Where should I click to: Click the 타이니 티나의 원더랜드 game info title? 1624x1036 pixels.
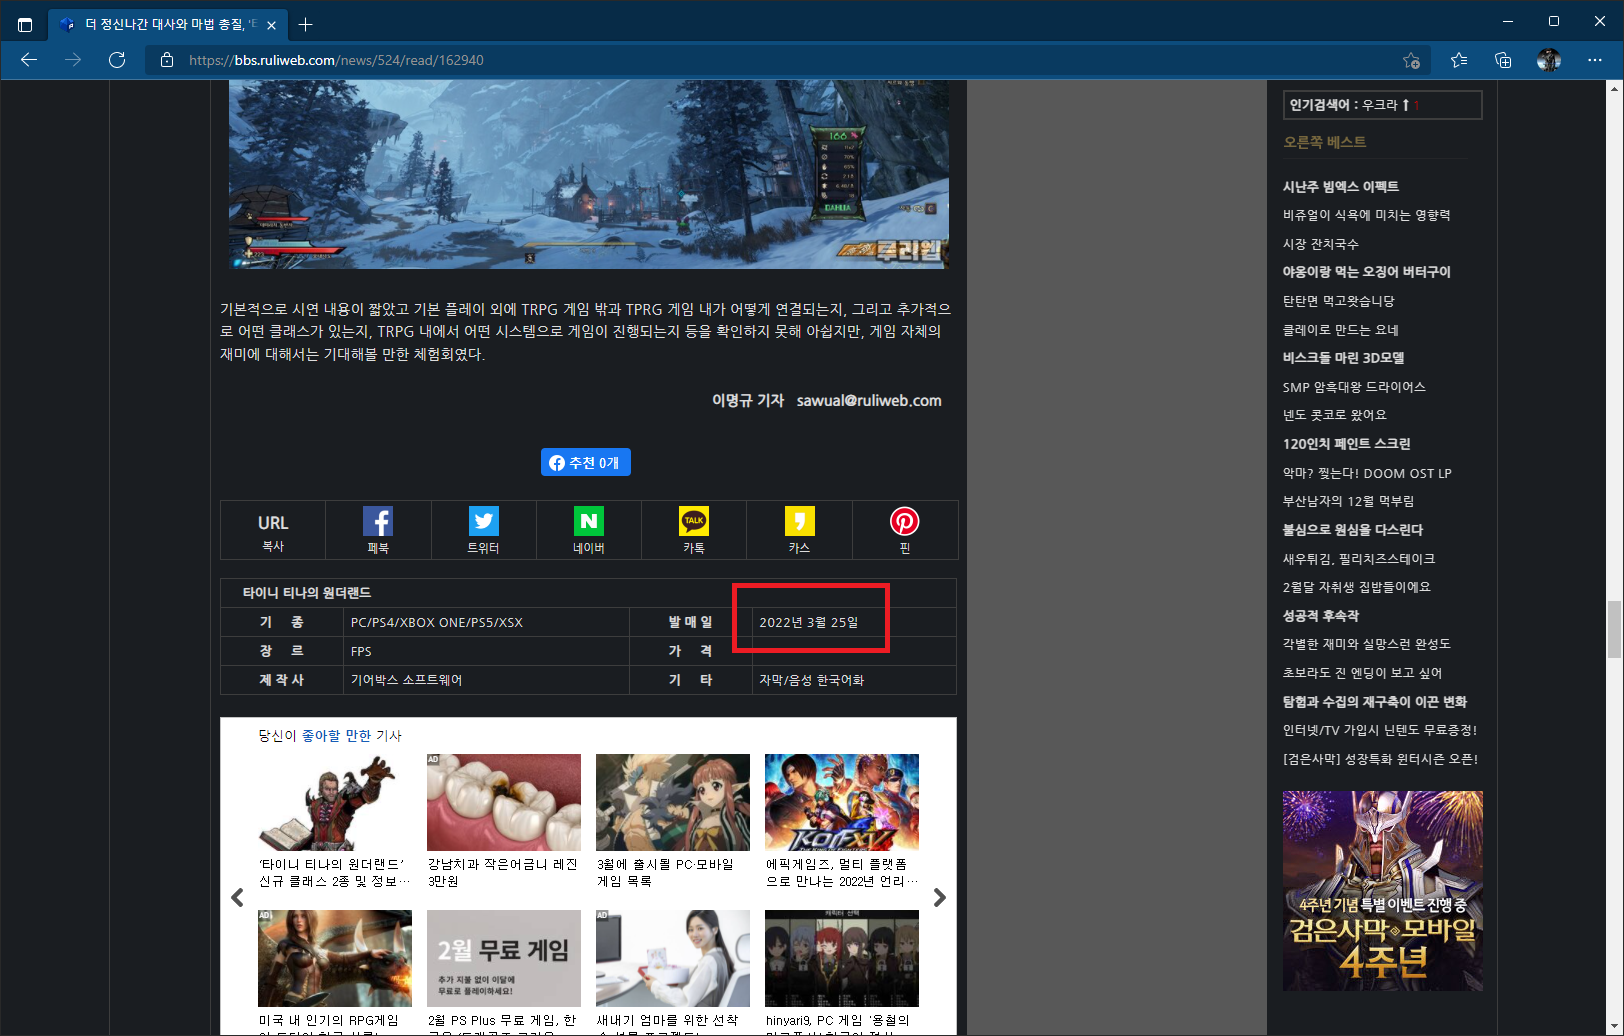click(307, 593)
